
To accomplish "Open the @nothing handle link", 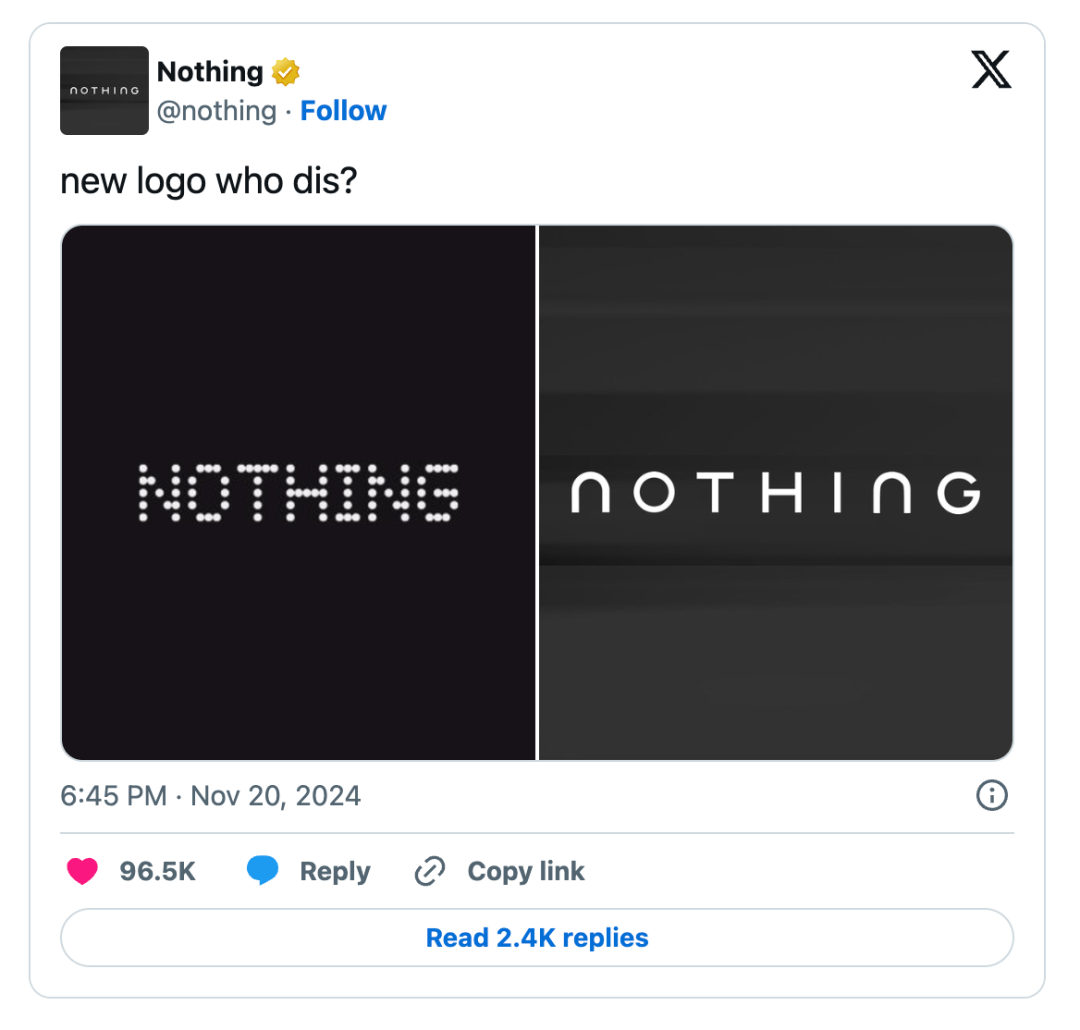I will pos(217,111).
